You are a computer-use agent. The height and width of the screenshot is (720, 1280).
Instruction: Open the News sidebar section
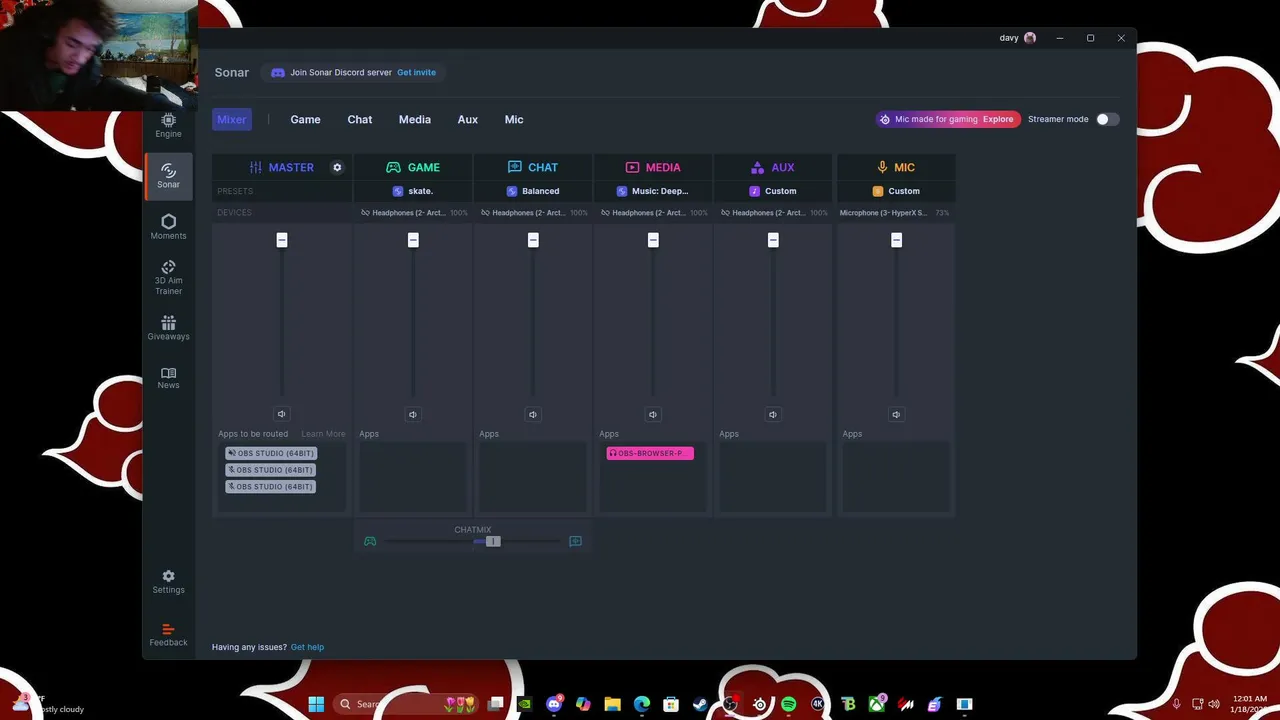(168, 377)
